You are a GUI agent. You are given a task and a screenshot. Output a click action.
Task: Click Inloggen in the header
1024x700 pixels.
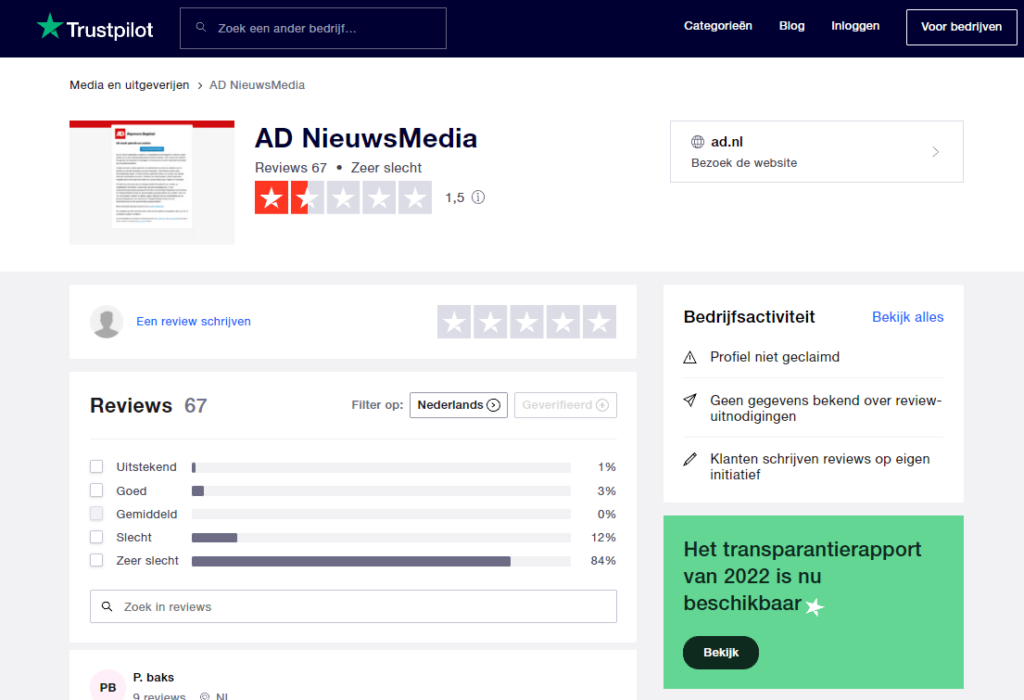(x=855, y=26)
